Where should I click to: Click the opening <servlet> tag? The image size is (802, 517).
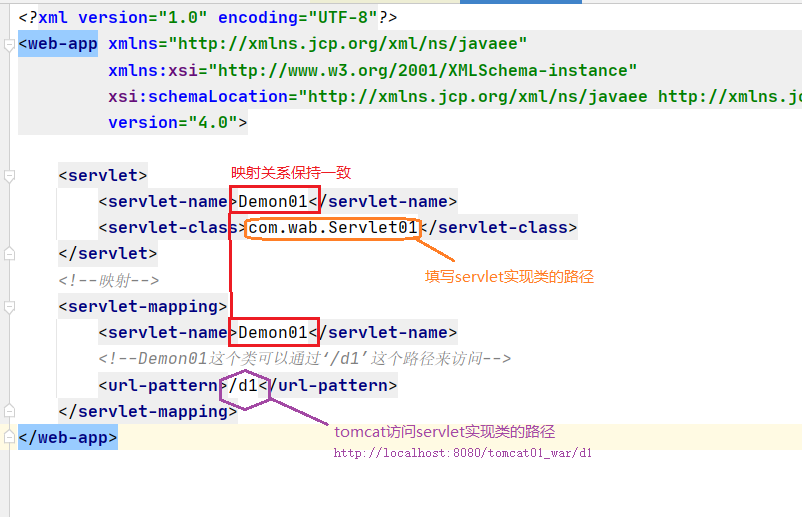[x=103, y=175]
